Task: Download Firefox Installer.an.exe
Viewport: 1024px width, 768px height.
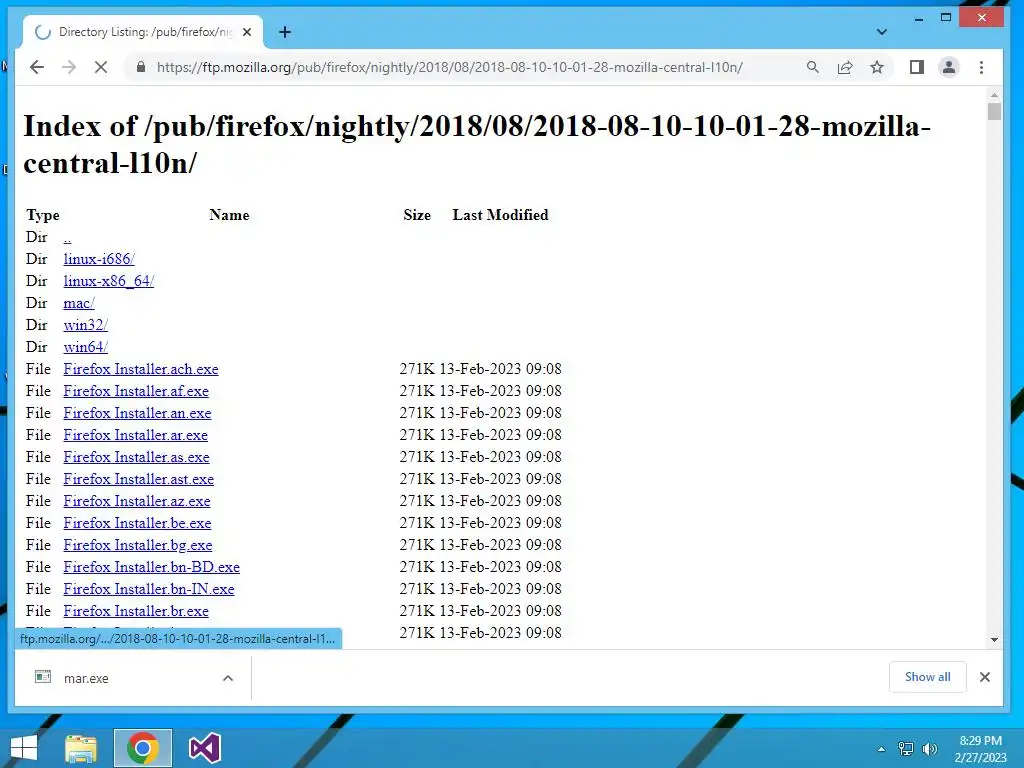Action: tap(137, 413)
